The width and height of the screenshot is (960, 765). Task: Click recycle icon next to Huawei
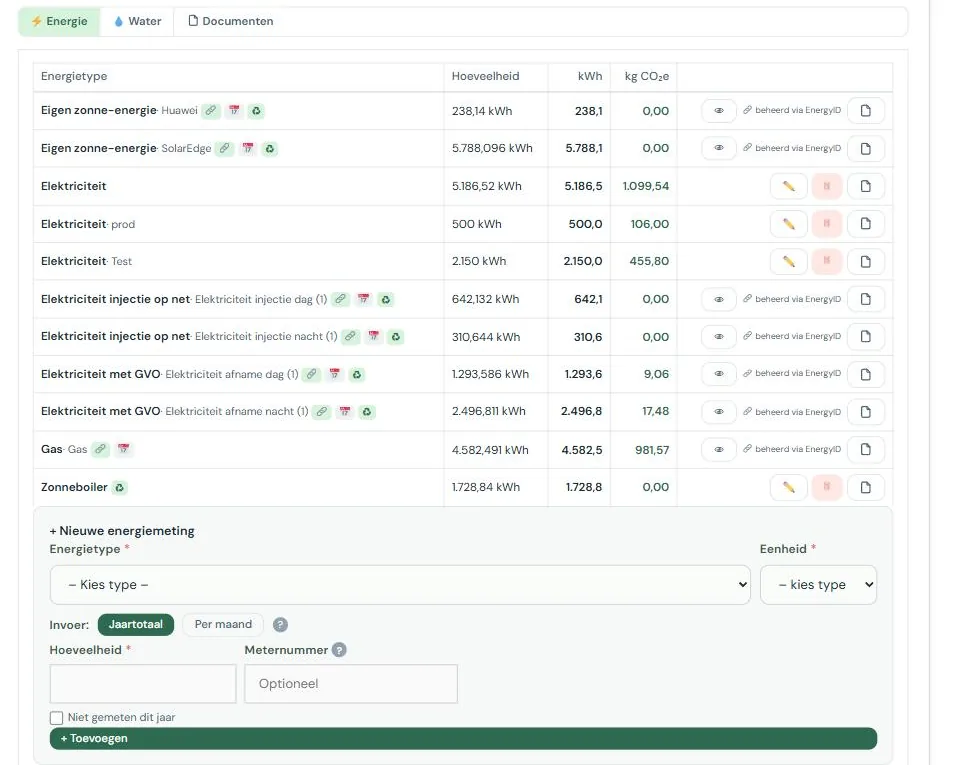tap(256, 111)
